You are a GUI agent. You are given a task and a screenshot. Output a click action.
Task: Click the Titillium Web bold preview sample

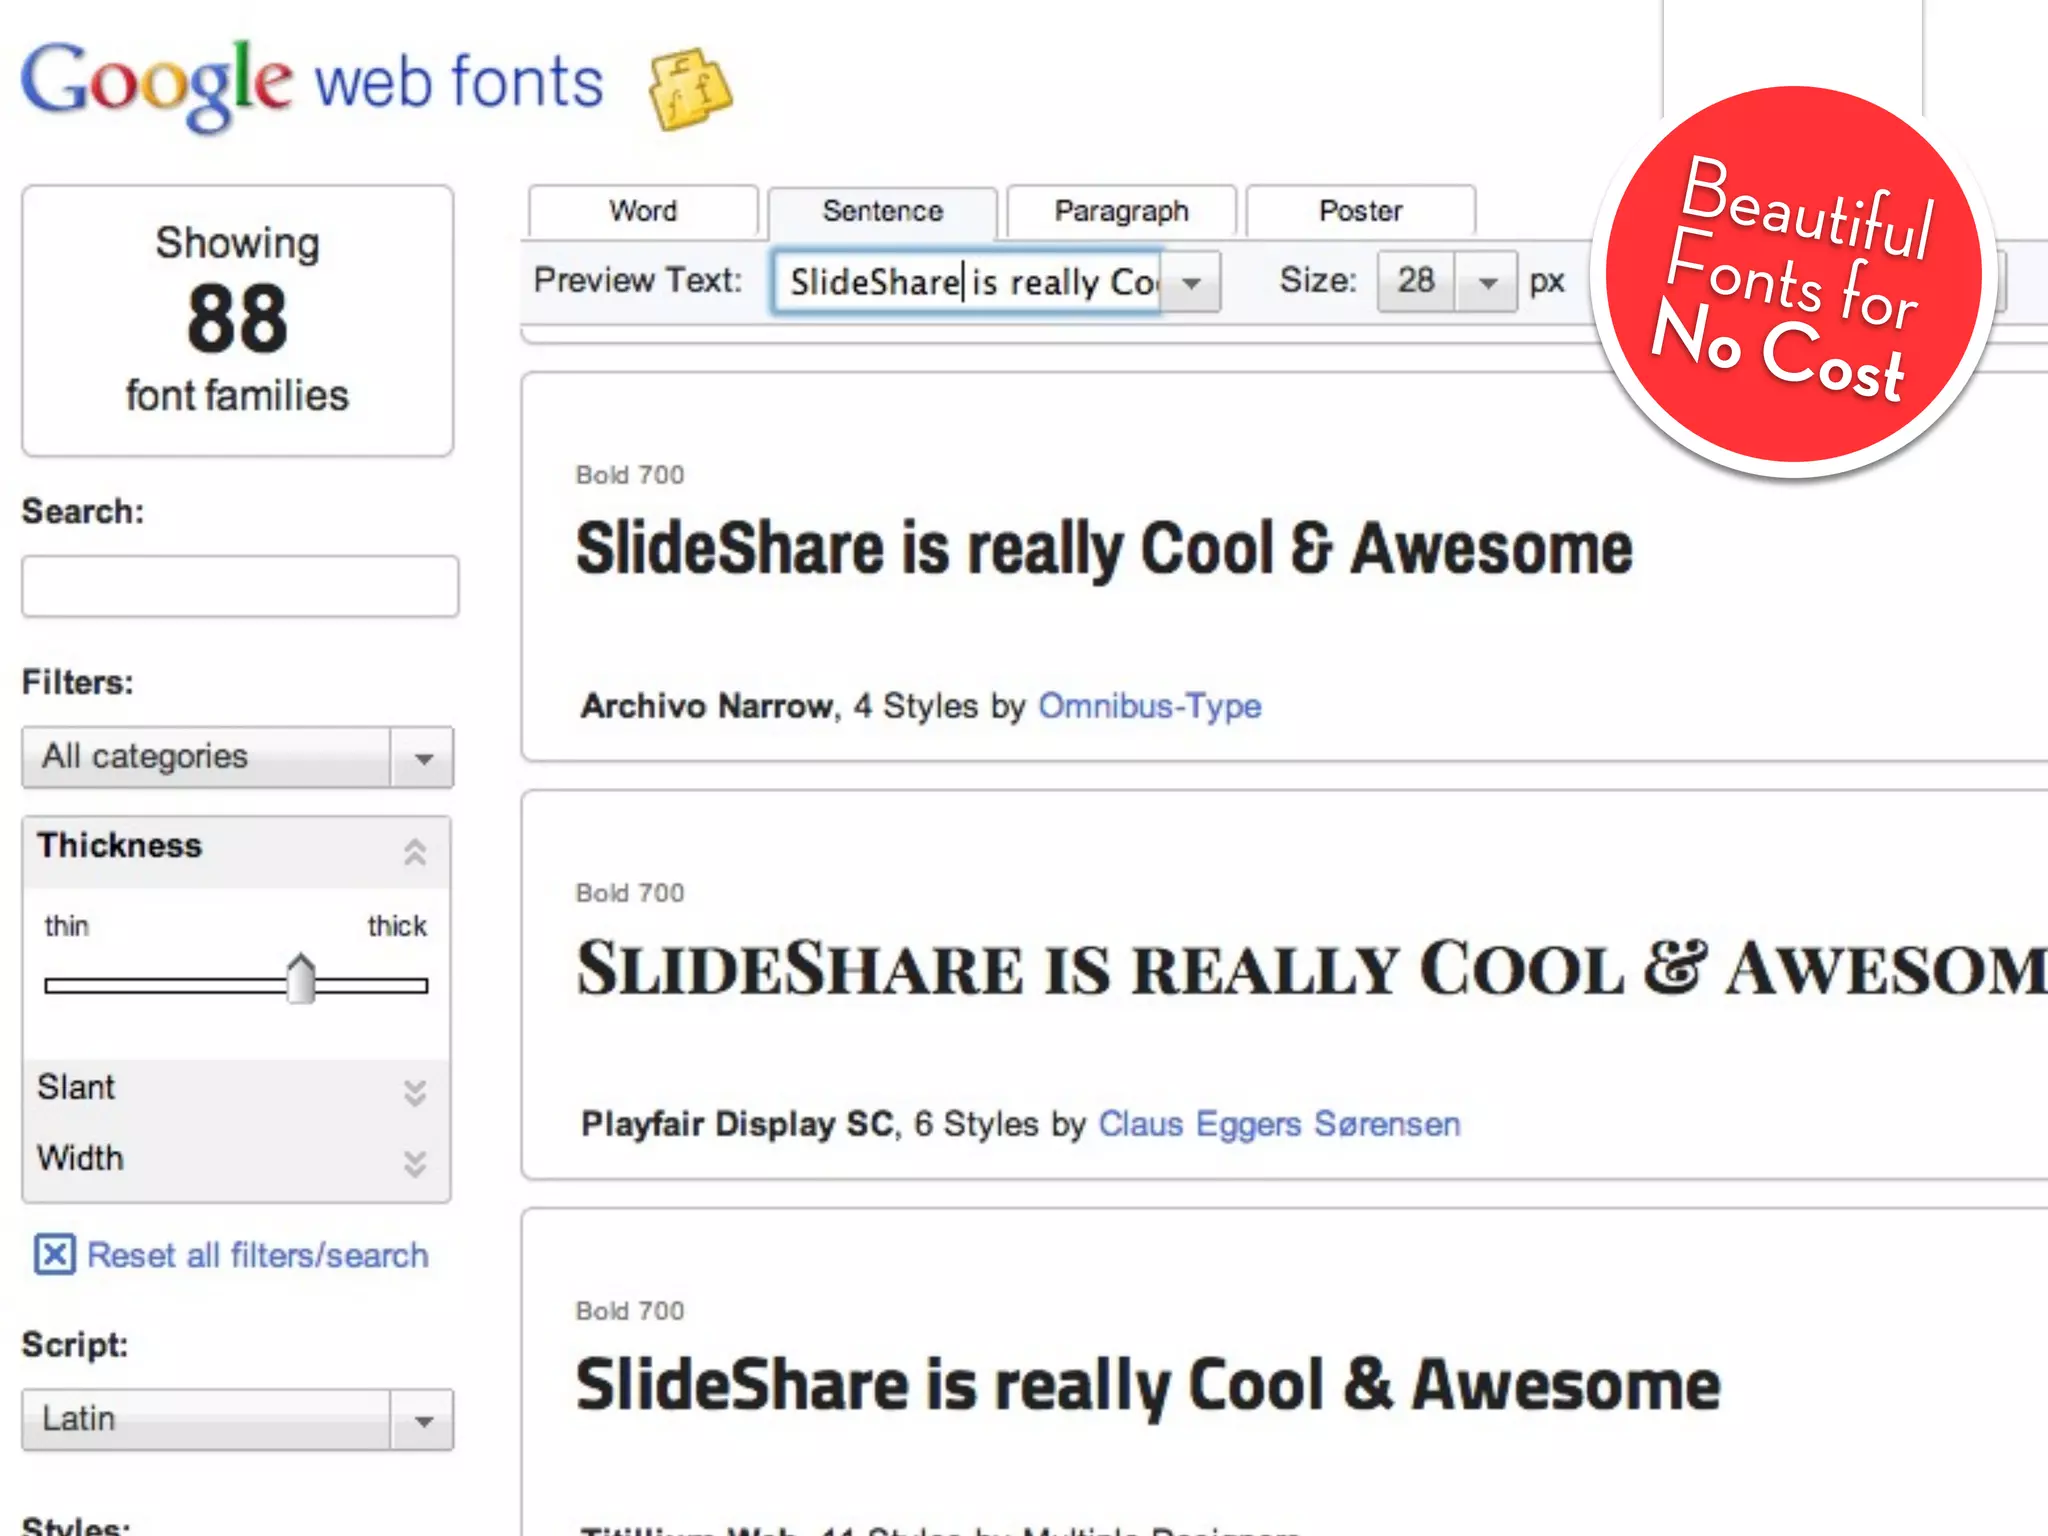pos(1148,1386)
